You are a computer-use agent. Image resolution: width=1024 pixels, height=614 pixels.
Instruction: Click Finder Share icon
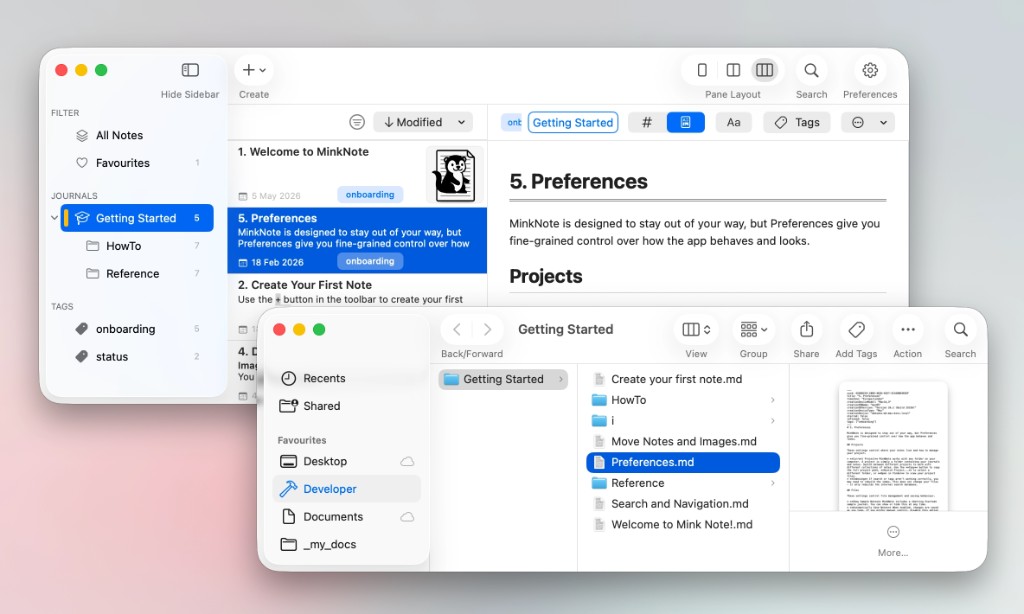tap(807, 329)
